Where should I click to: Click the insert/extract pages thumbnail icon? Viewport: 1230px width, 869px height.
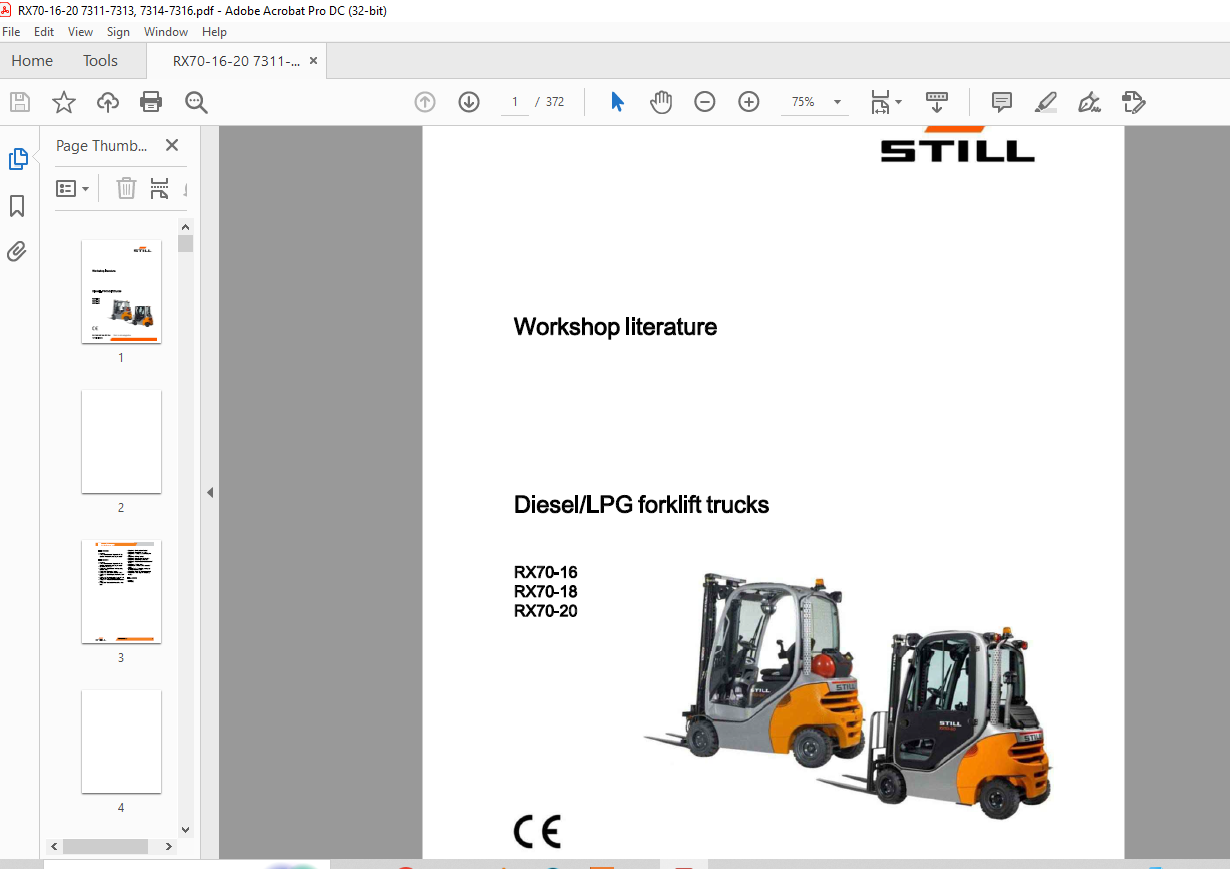click(x=159, y=188)
